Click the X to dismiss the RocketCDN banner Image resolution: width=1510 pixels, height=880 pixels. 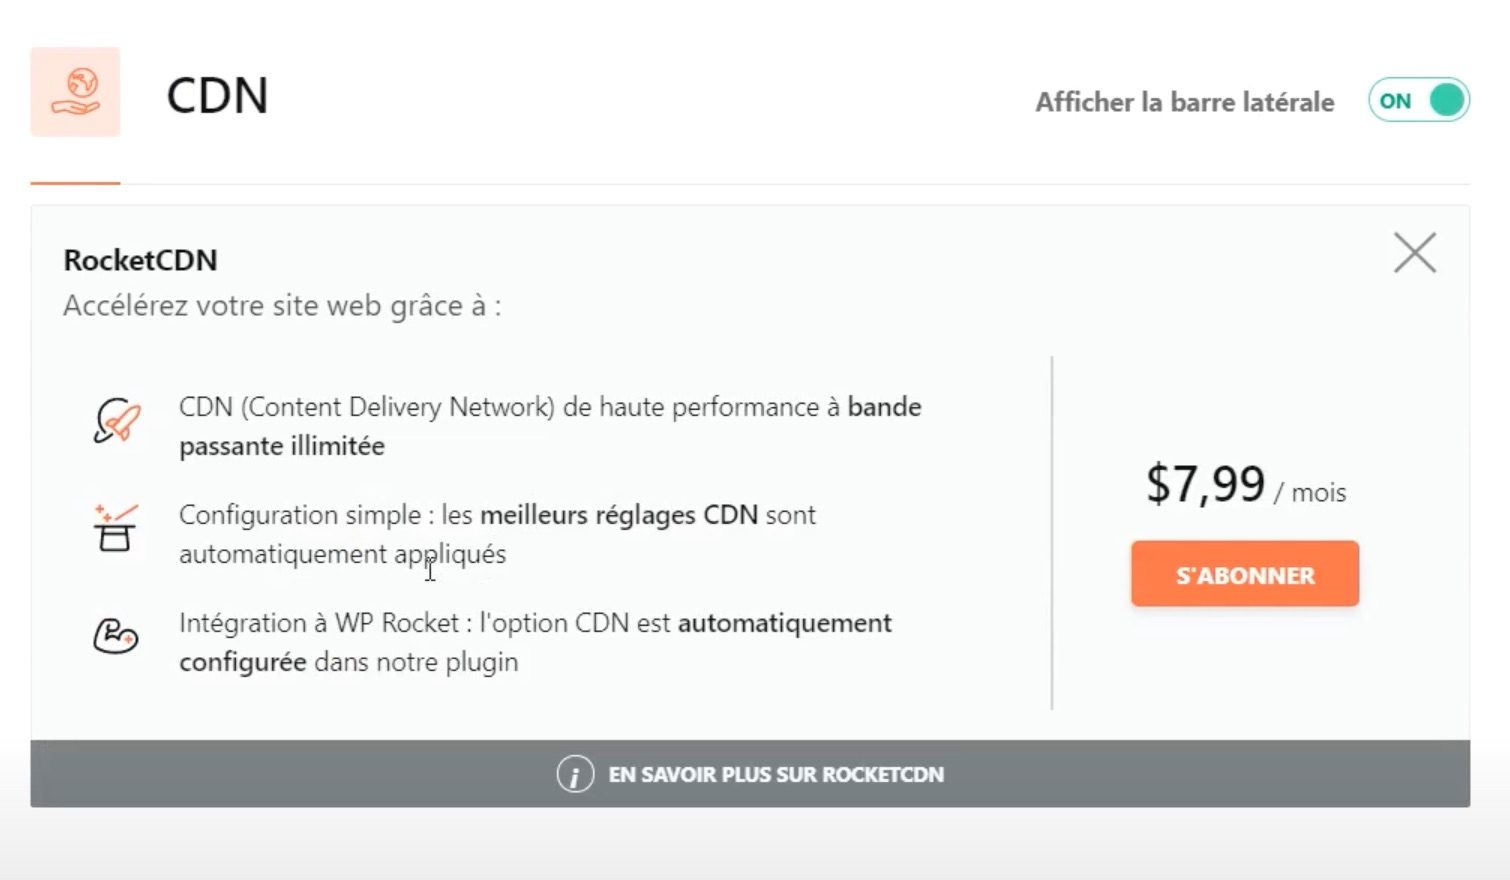tap(1413, 253)
